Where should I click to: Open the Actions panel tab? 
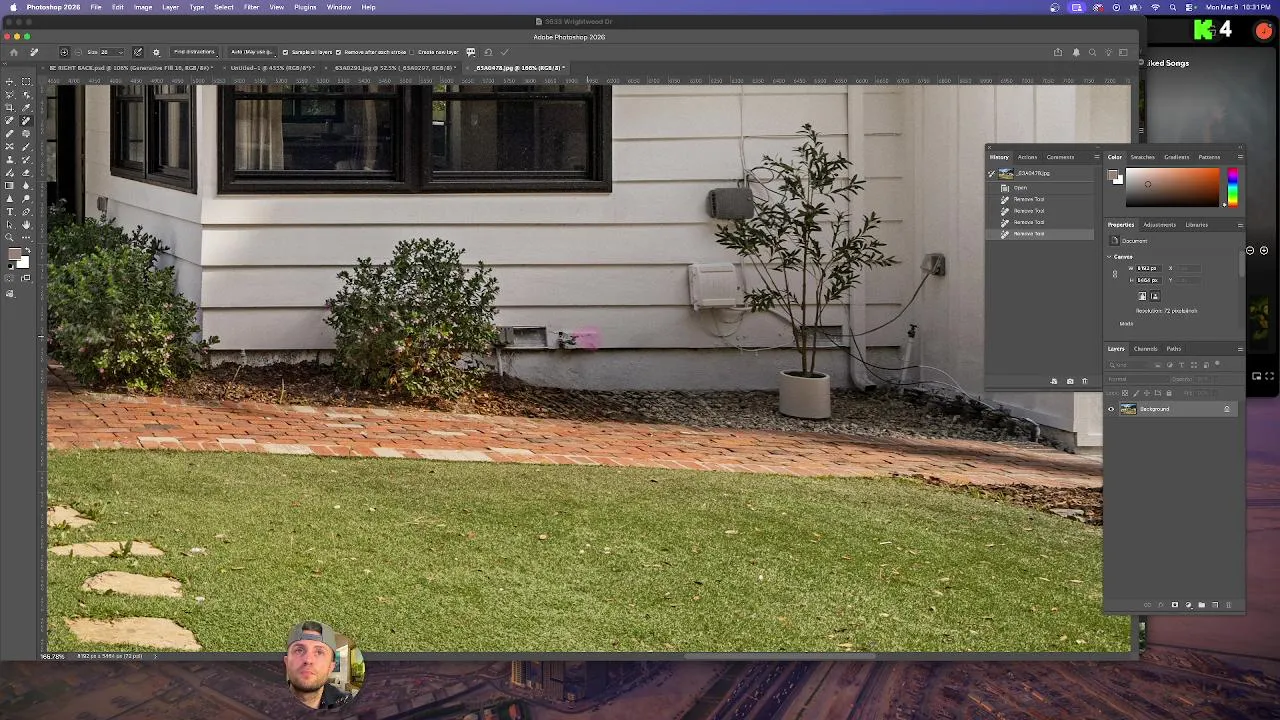(1028, 157)
